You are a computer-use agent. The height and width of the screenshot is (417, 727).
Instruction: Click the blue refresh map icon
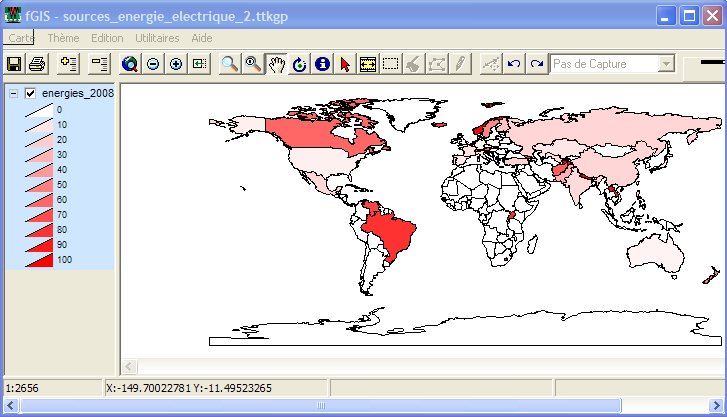pos(299,64)
